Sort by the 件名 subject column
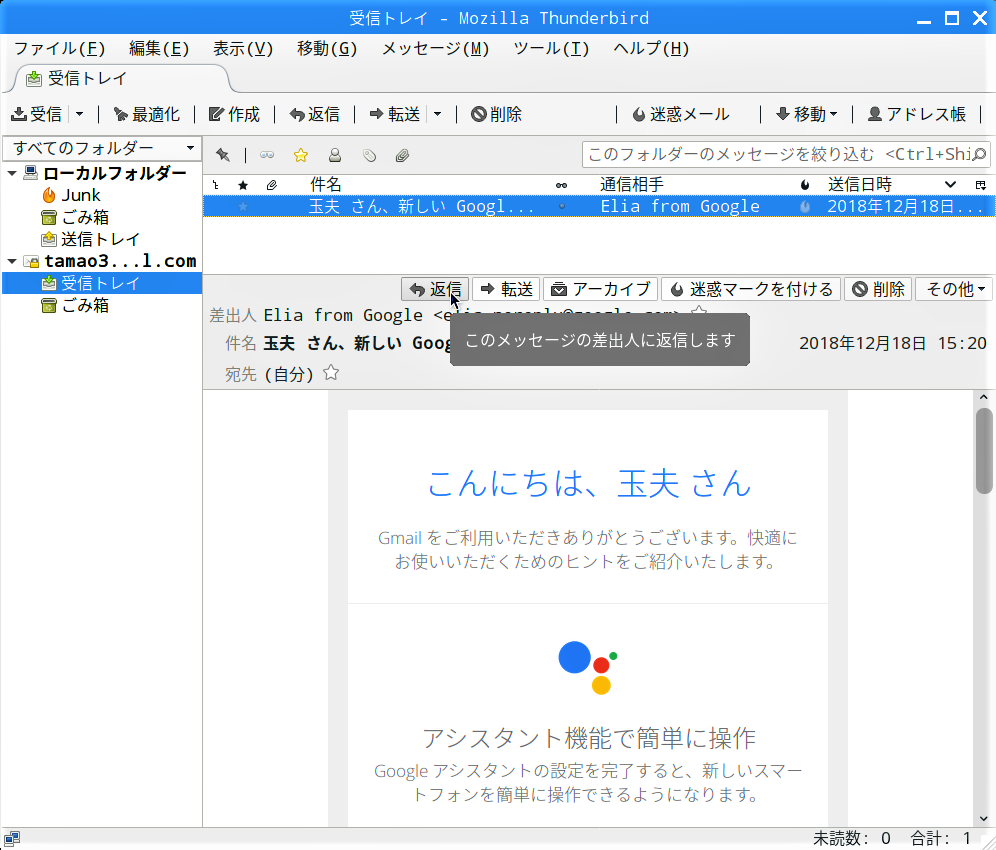The image size is (996, 850). 325,185
